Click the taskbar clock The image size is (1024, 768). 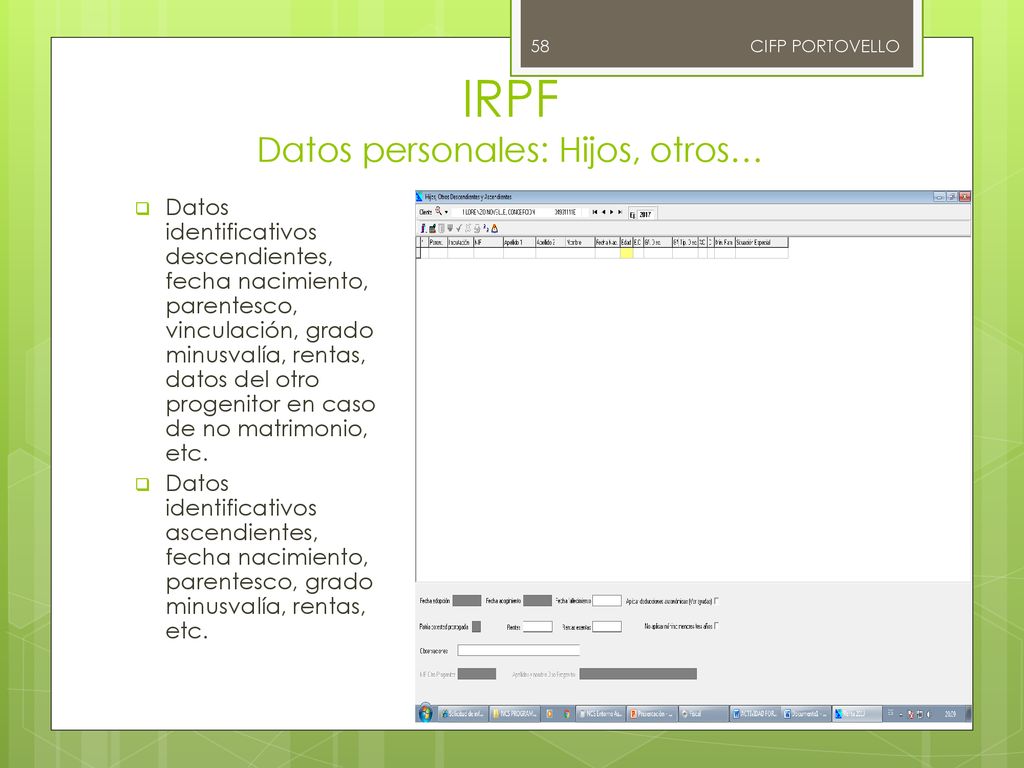[950, 714]
